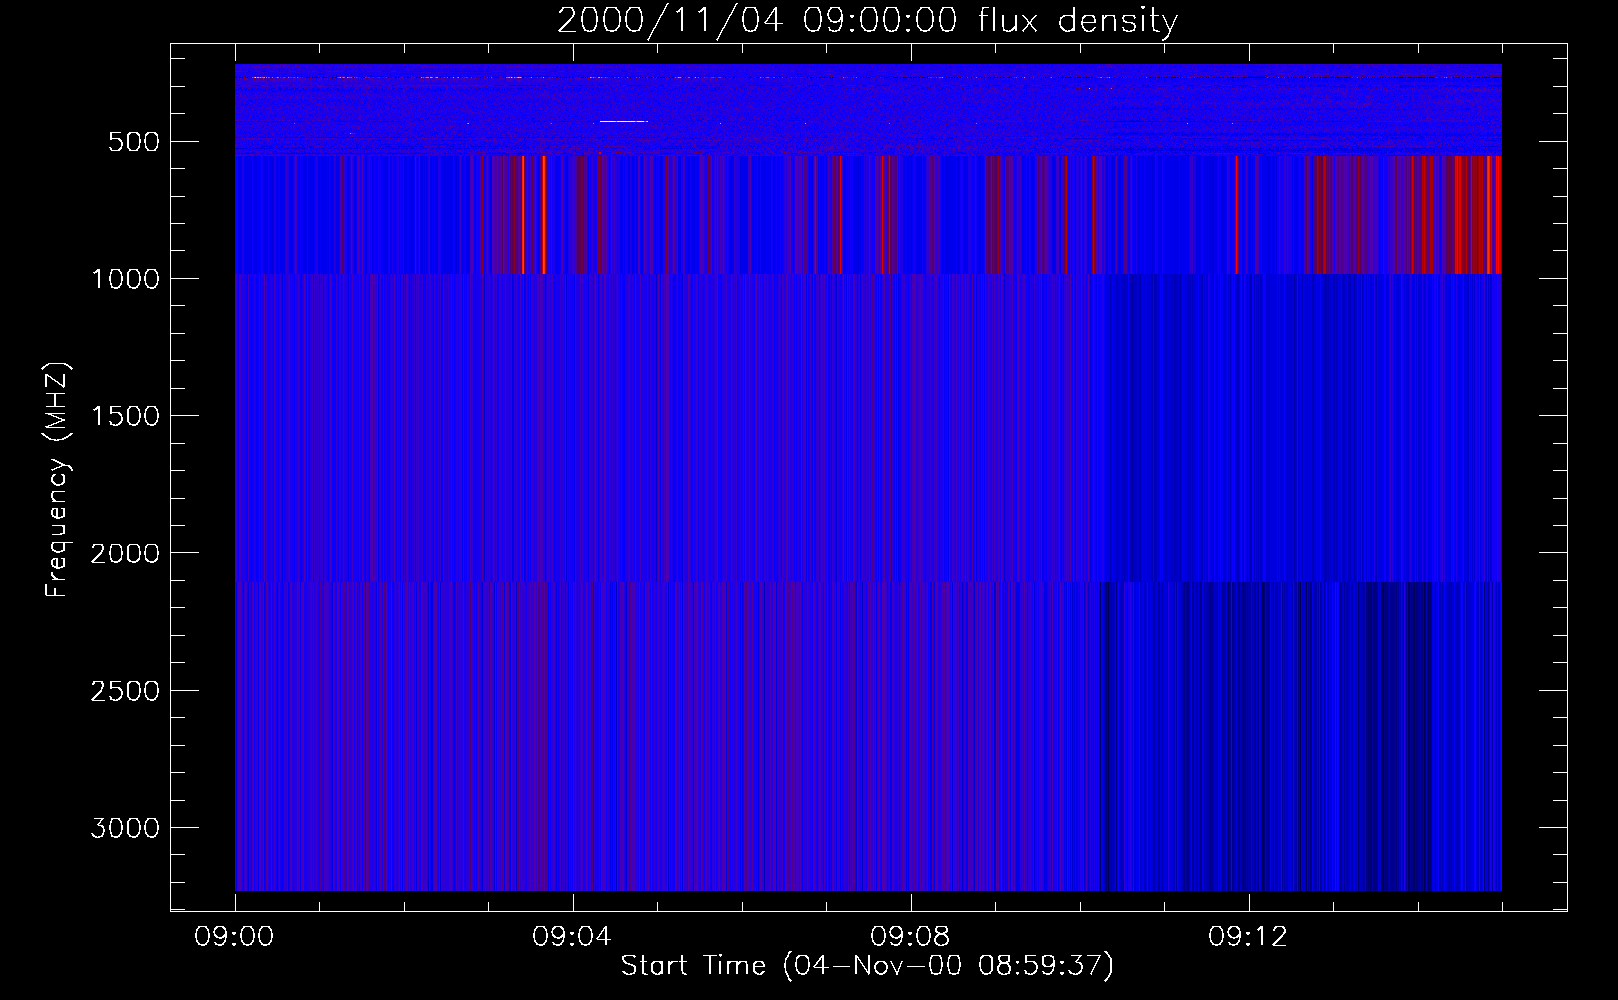Click the 2500 frequency tick label
Screen dimensions: 1618x1000
(124, 691)
